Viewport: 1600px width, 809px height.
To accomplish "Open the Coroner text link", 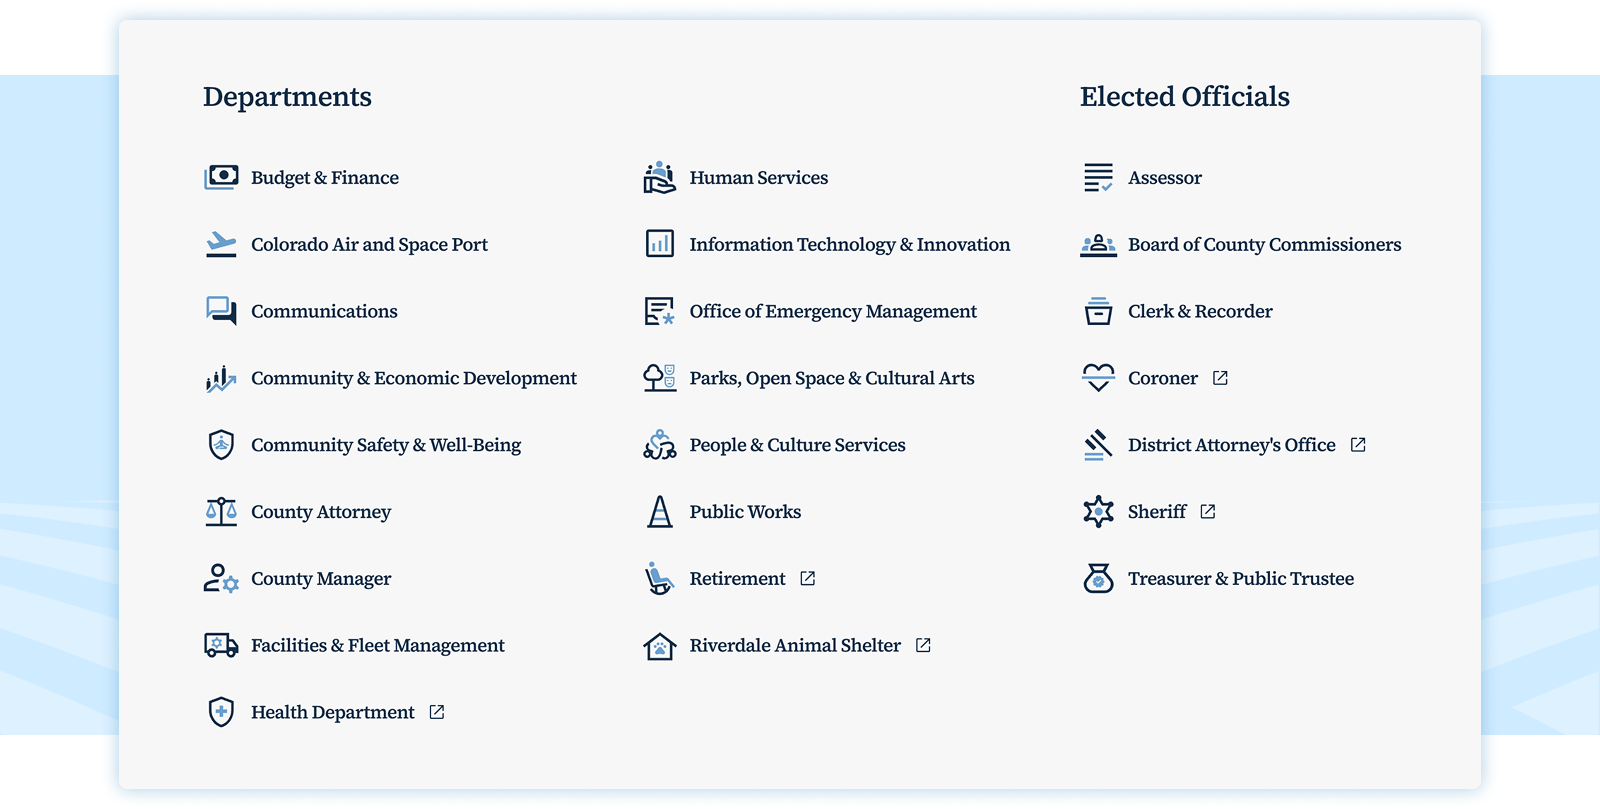I will (1163, 378).
